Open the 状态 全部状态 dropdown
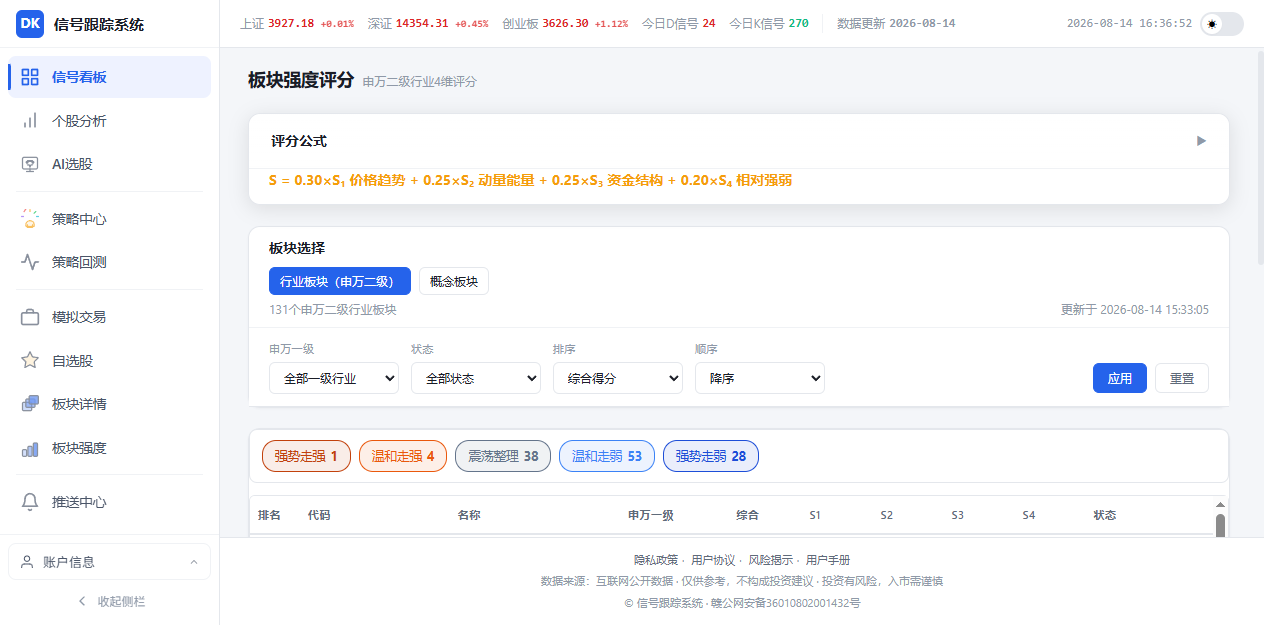The image size is (1264, 625). [476, 378]
